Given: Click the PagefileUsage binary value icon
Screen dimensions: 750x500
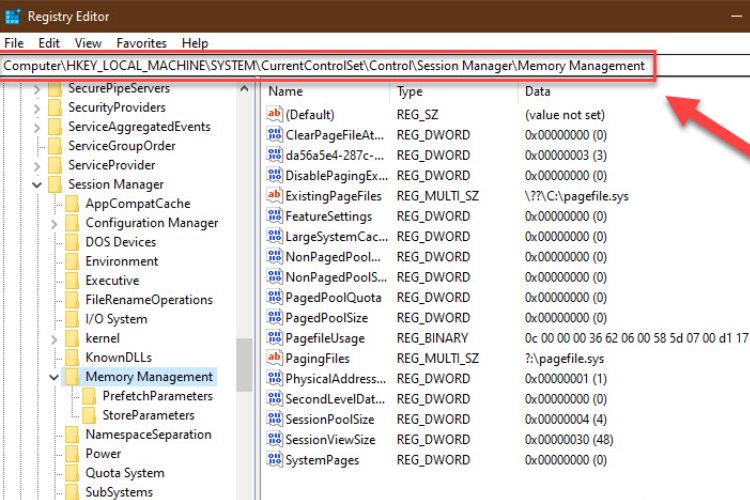Looking at the screenshot, I should point(275,338).
